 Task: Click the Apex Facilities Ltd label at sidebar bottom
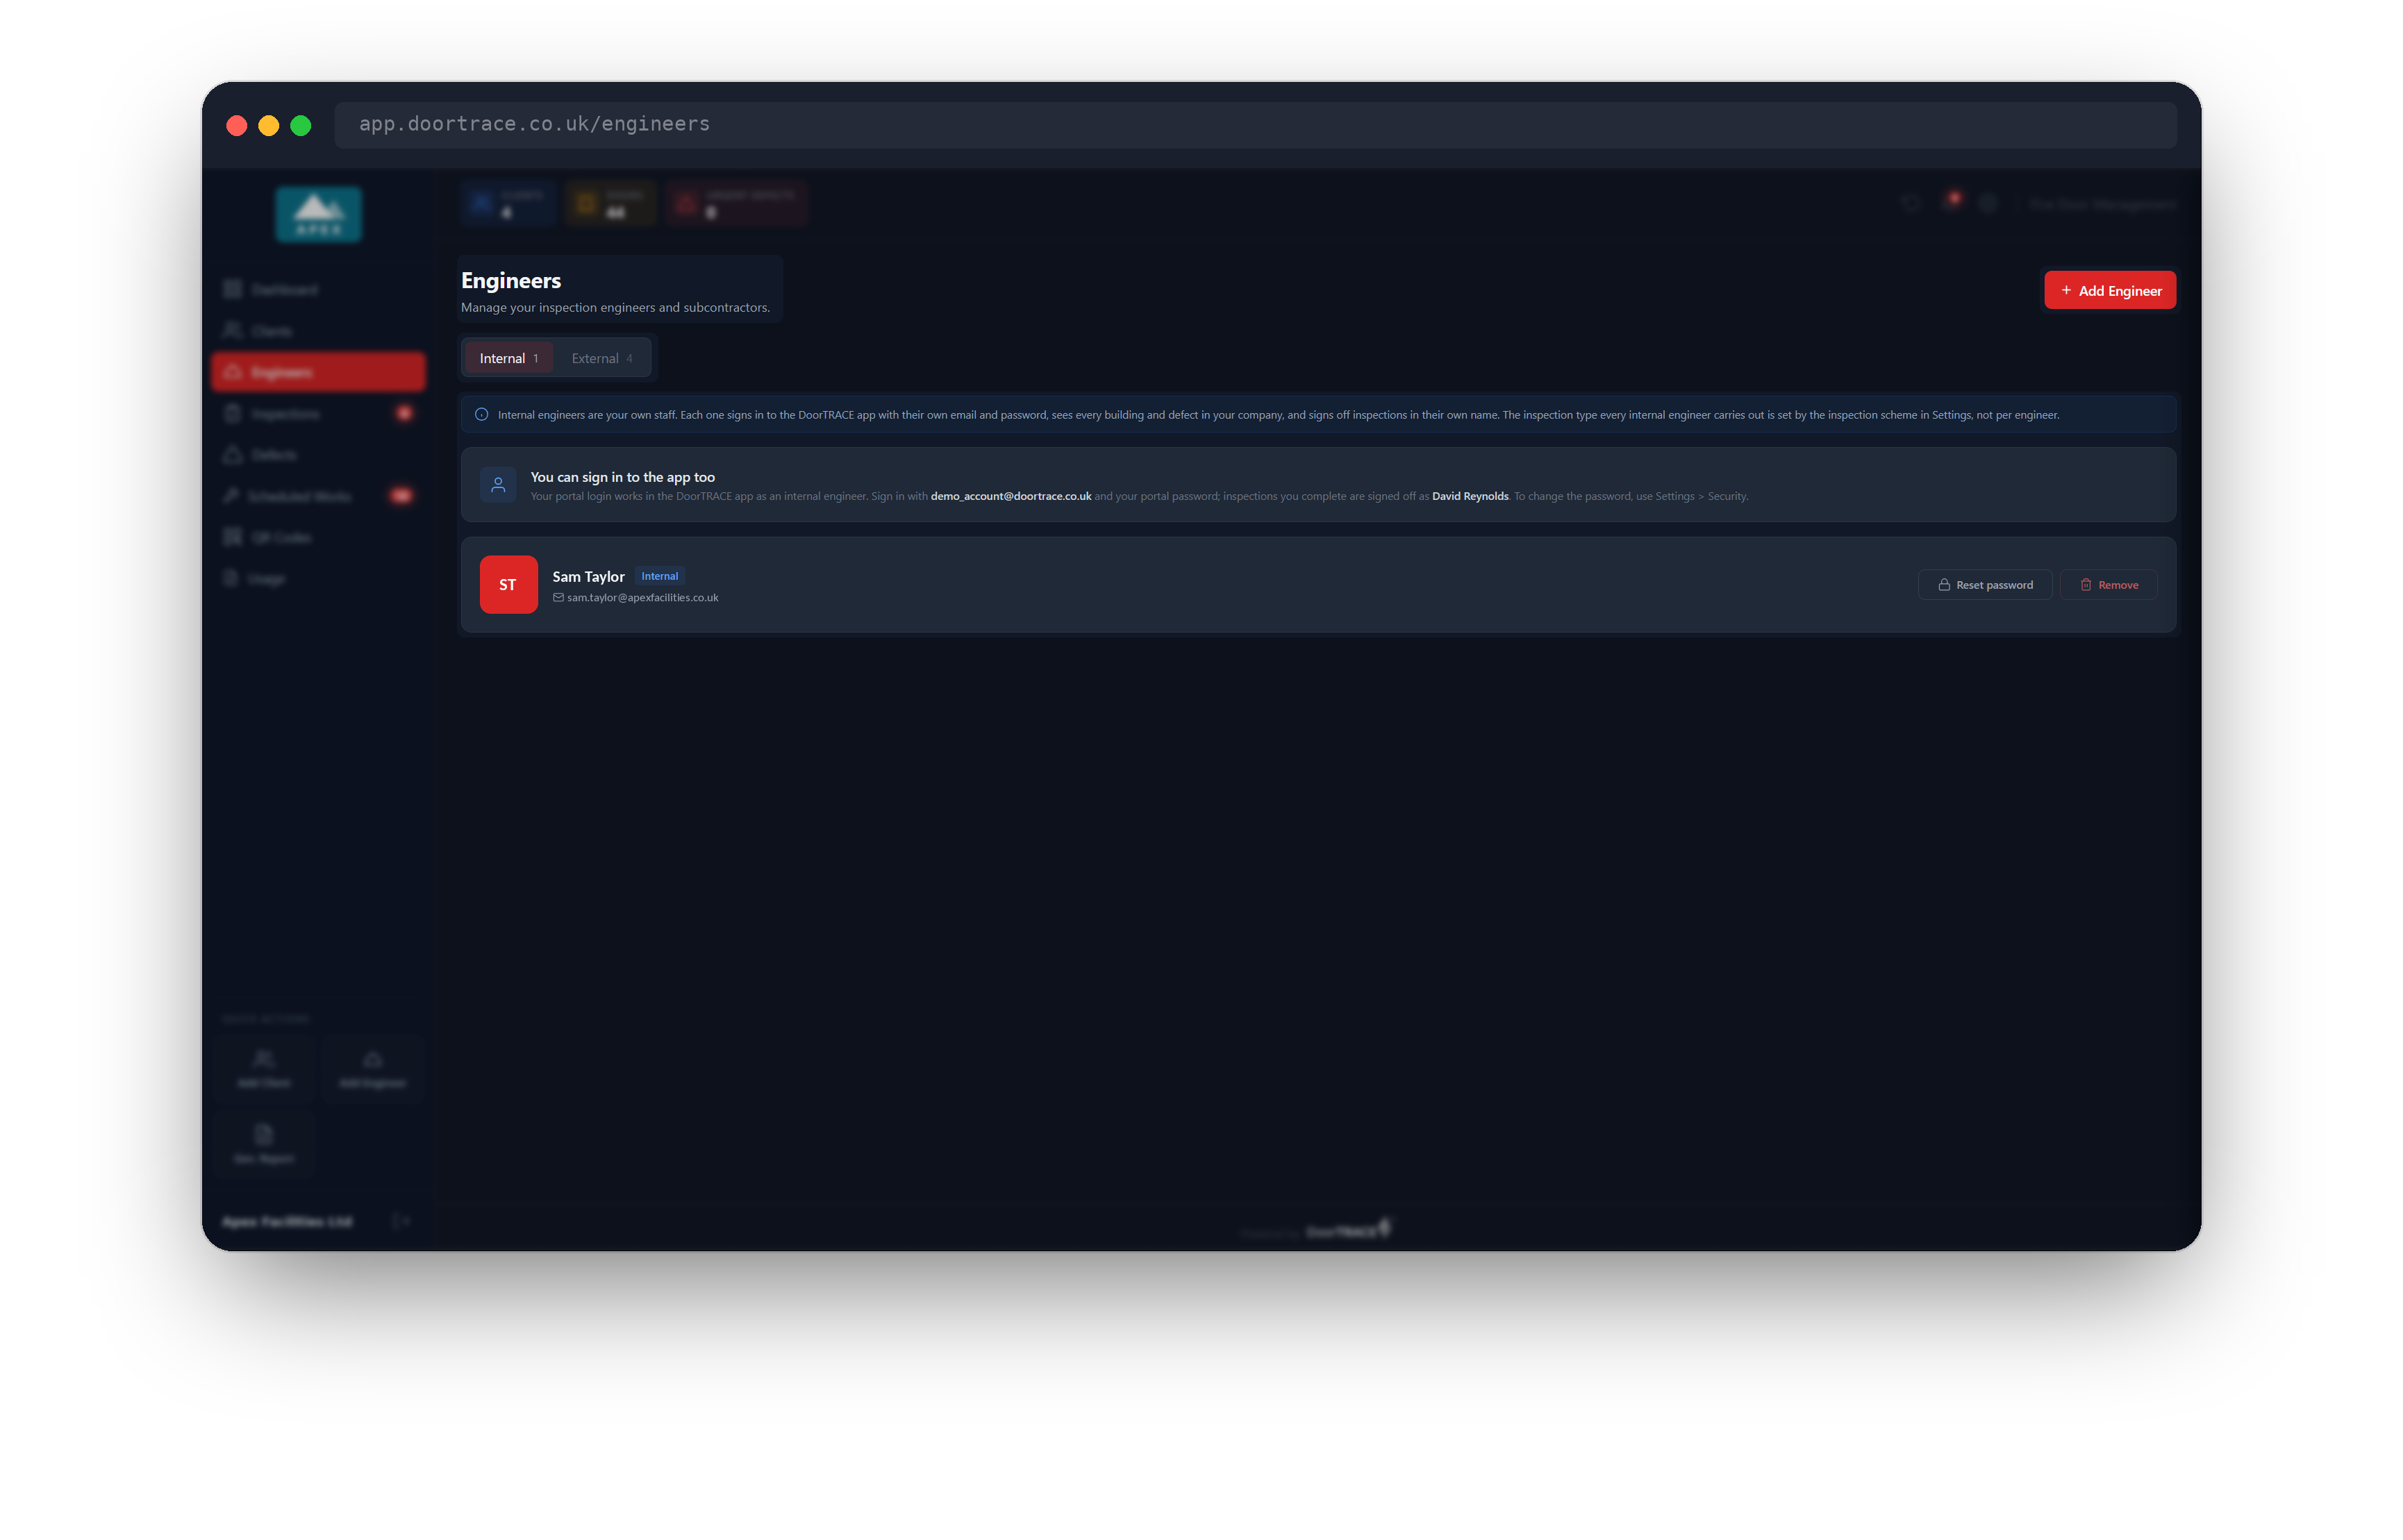[287, 1221]
